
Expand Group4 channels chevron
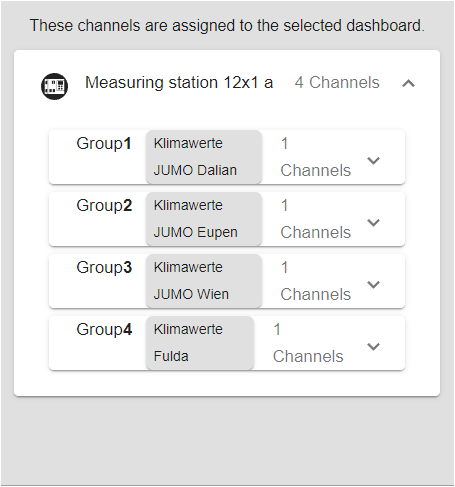click(x=373, y=347)
